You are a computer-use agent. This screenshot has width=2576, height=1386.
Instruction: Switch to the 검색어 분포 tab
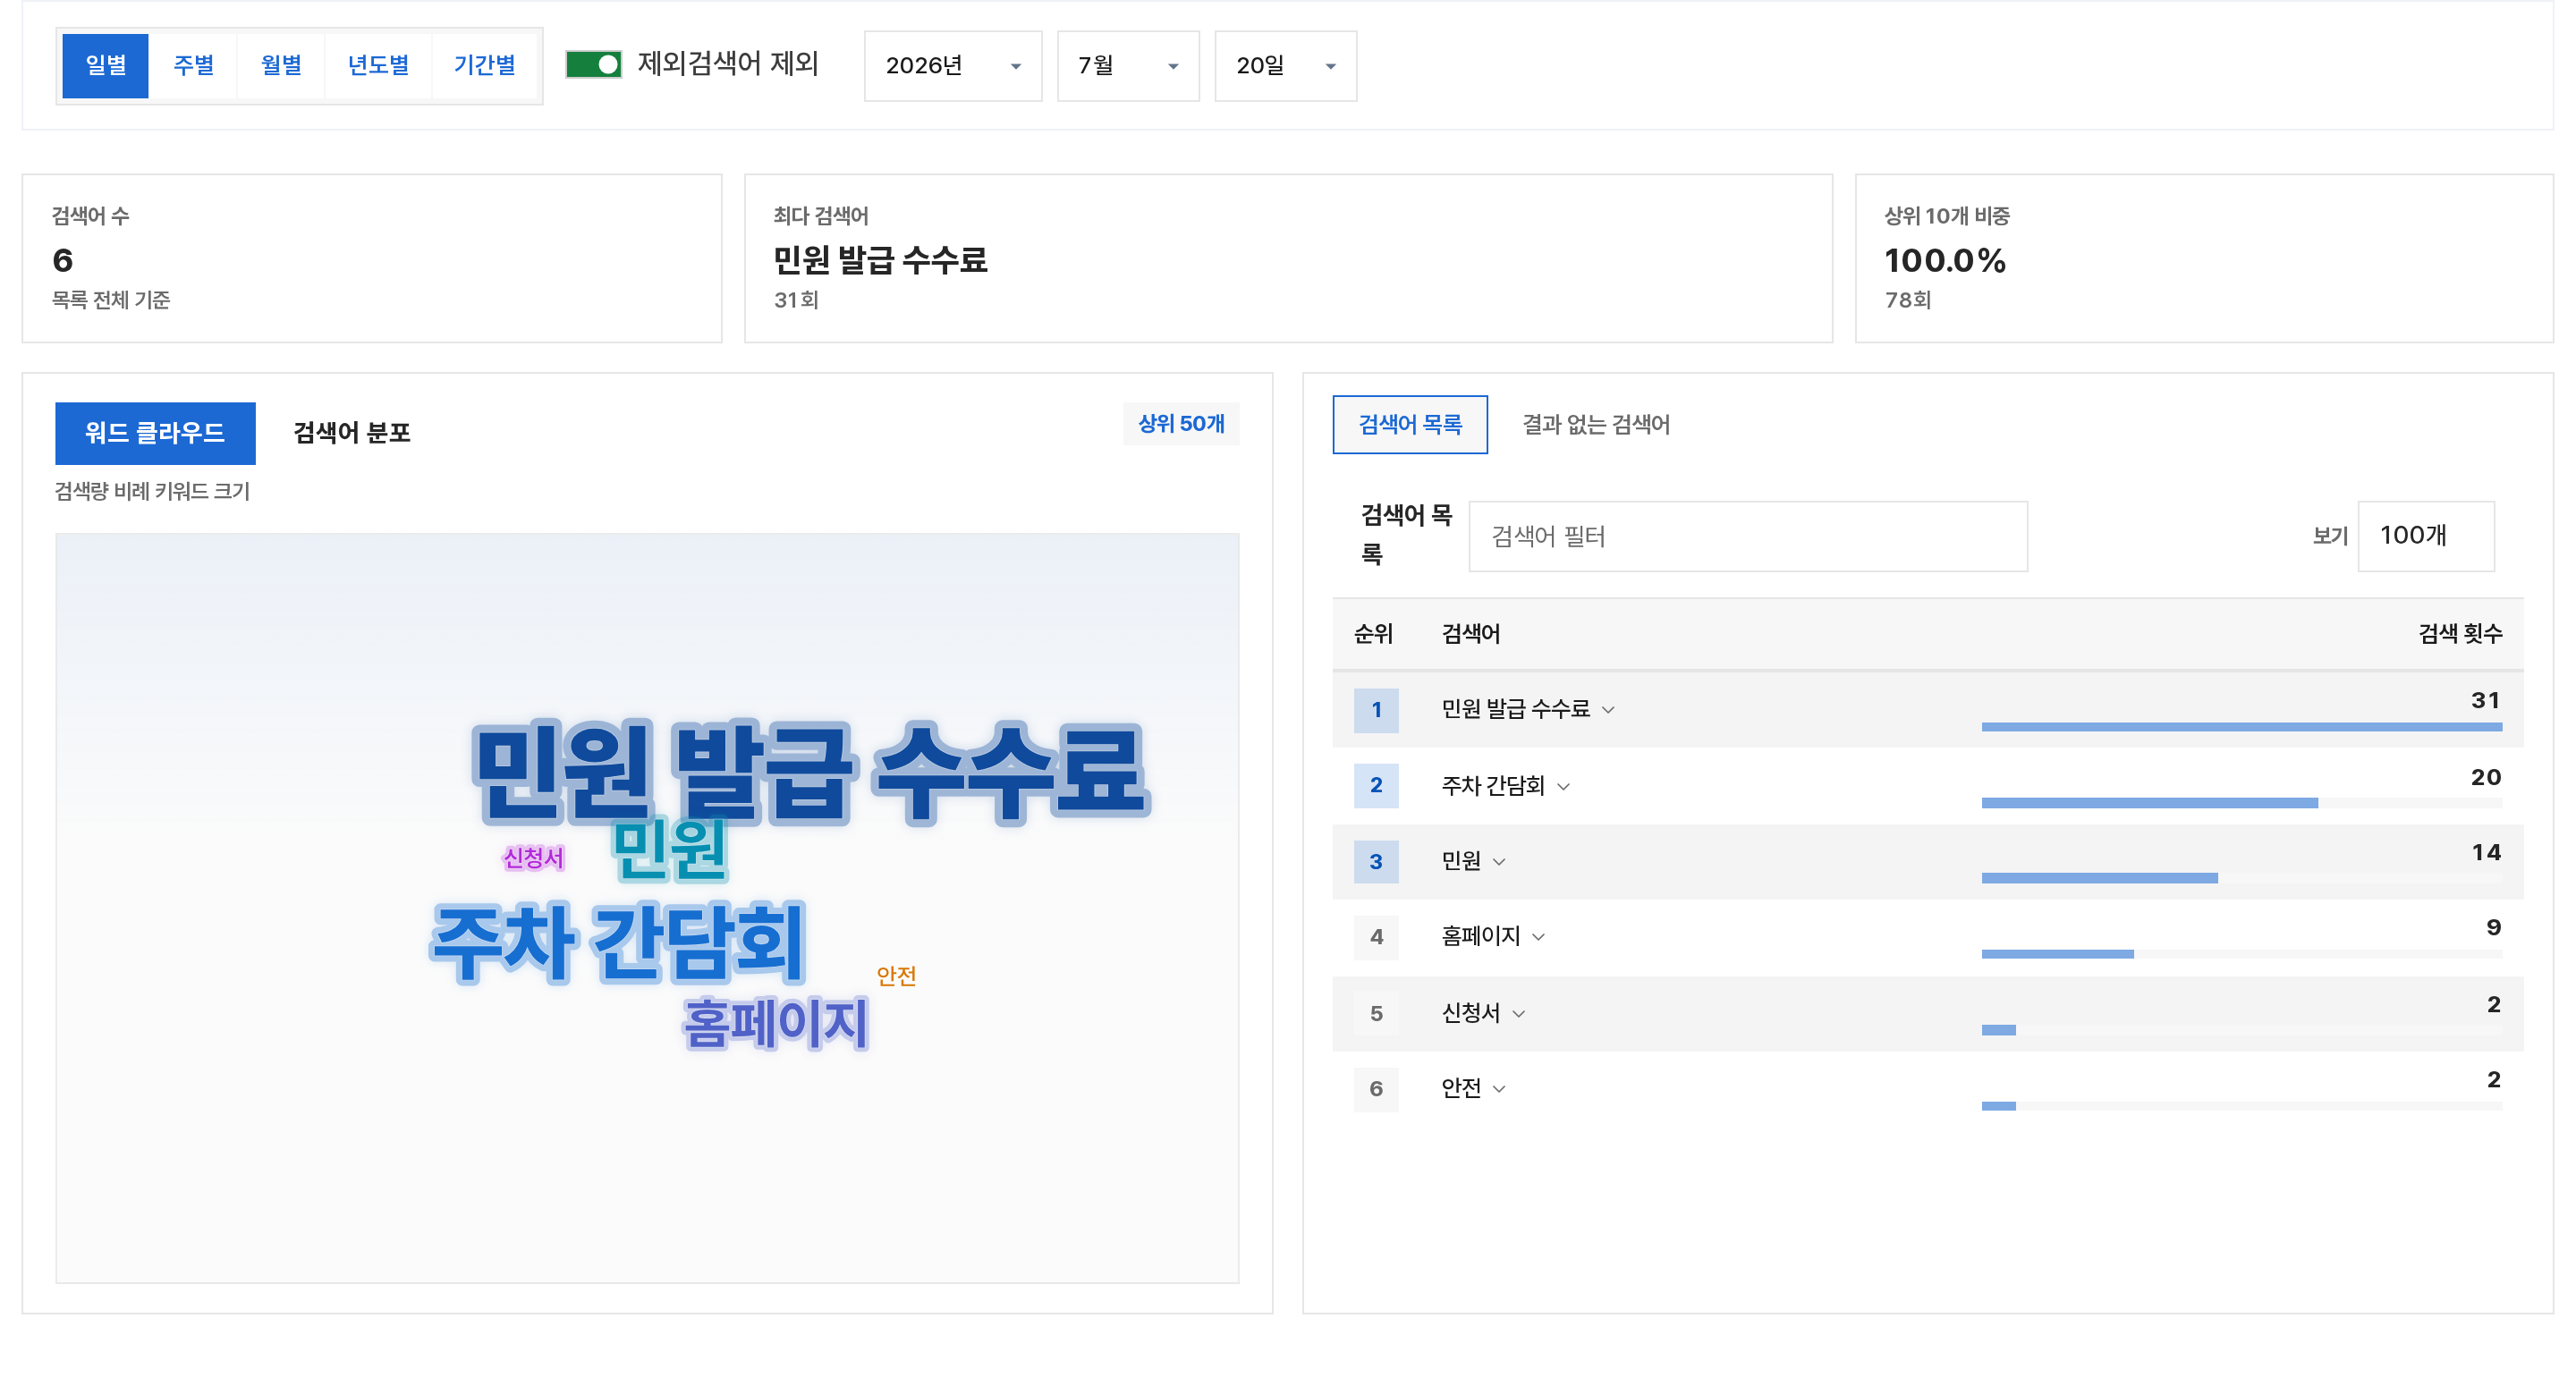coord(352,433)
